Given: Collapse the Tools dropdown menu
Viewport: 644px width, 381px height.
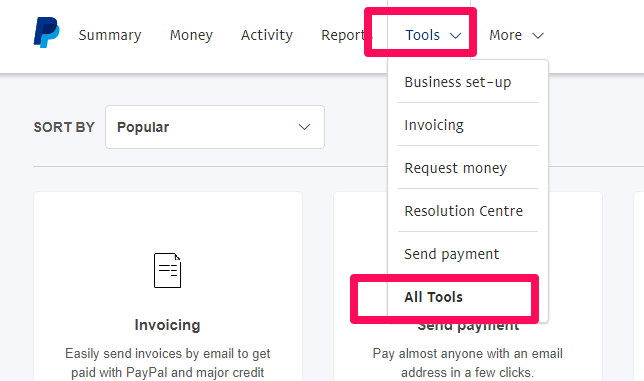Looking at the screenshot, I should [433, 35].
